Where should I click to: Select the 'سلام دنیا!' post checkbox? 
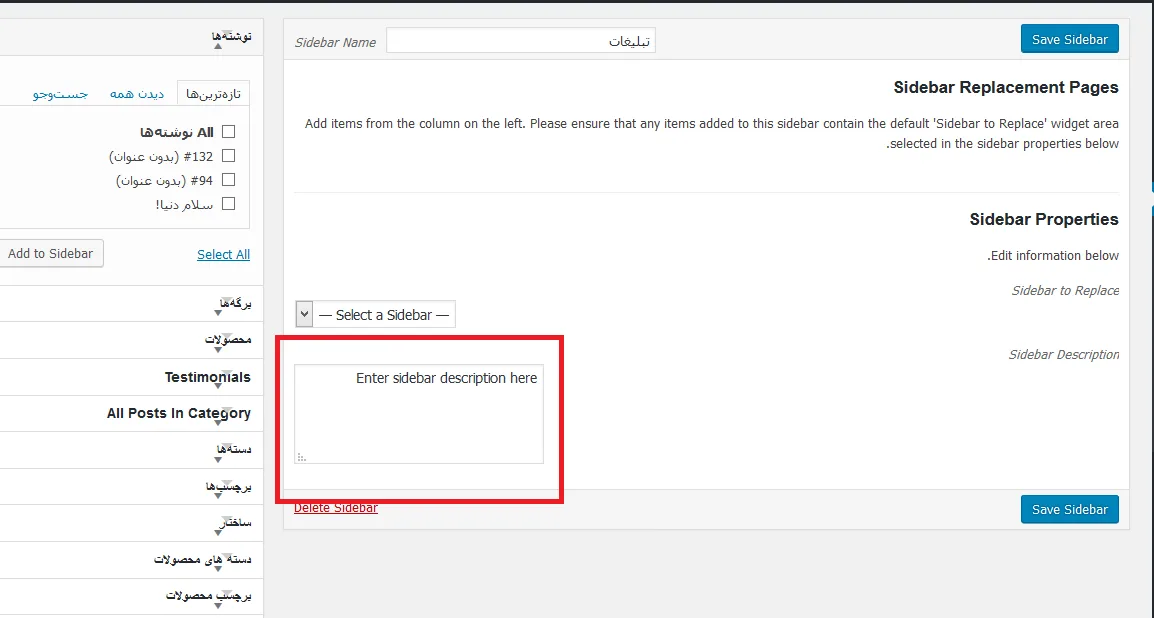pos(228,205)
